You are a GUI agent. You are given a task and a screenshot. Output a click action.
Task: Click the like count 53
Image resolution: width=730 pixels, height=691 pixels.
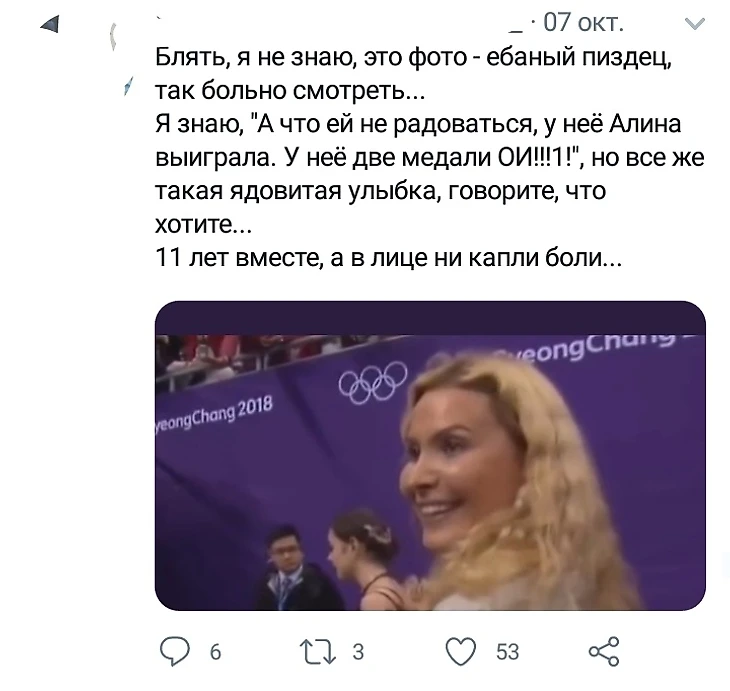tap(508, 652)
